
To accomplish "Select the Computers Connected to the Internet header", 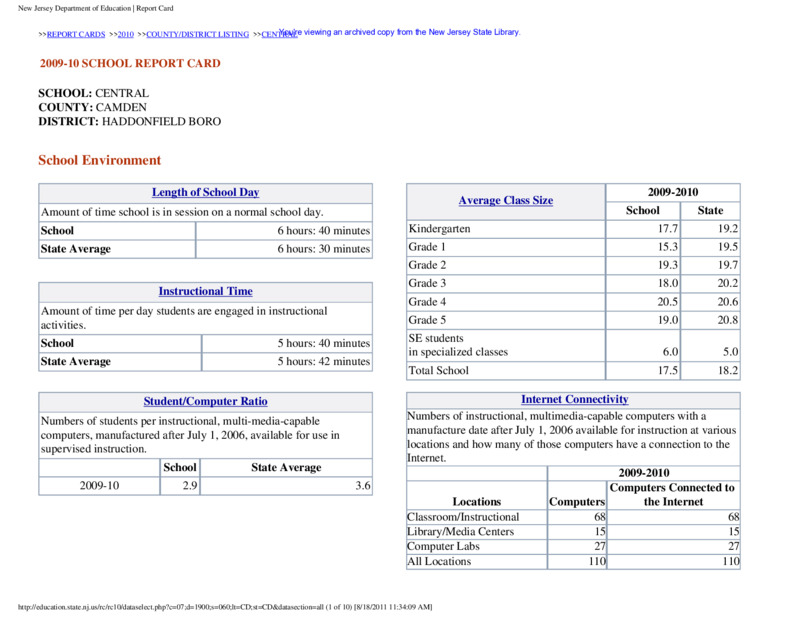I will coord(672,495).
